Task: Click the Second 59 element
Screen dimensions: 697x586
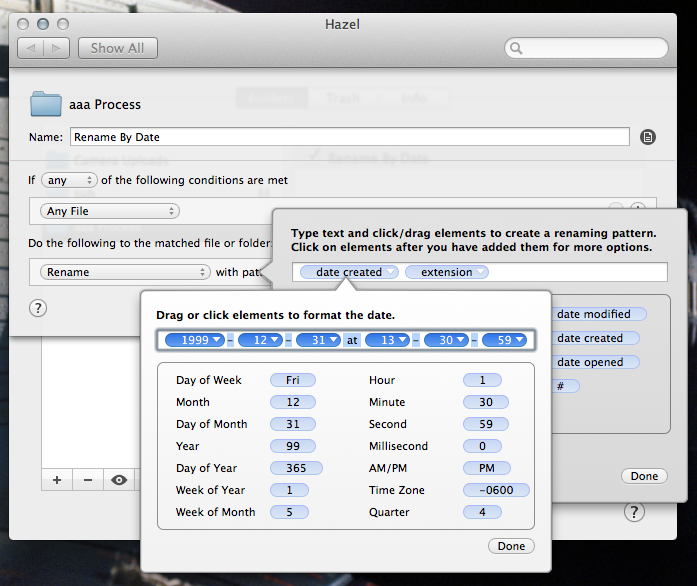Action: 486,424
